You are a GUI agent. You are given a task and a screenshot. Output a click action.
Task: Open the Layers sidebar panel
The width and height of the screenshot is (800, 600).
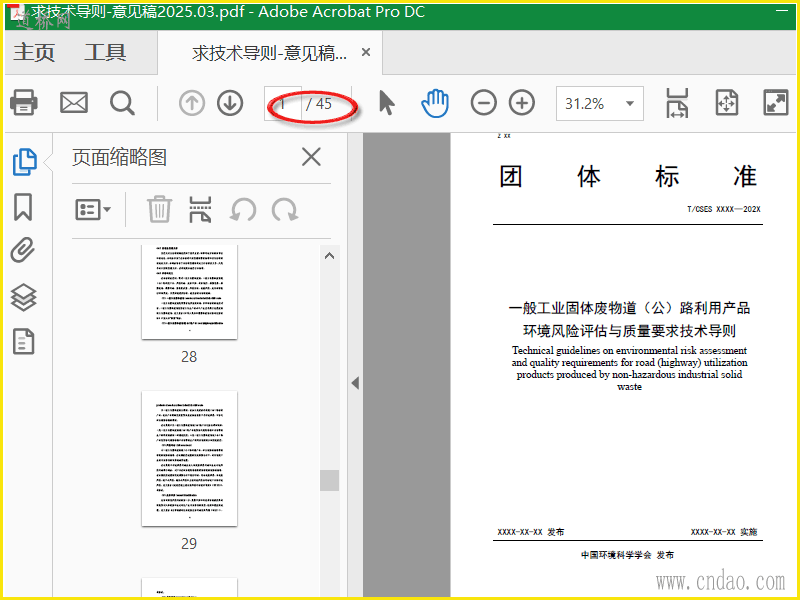23,297
